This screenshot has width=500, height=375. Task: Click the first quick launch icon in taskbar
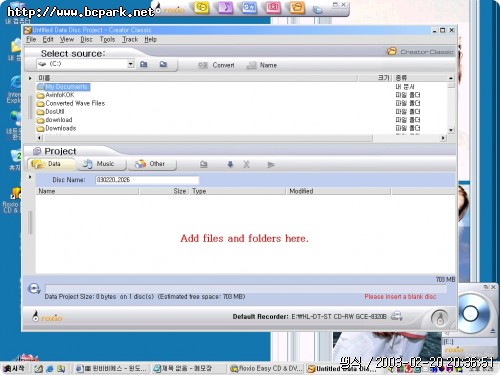(38, 369)
